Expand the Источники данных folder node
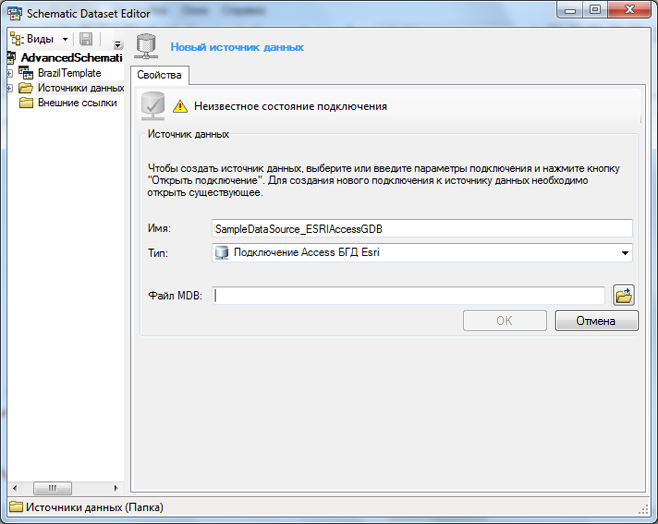The height and width of the screenshot is (524, 658). pyautogui.click(x=10, y=89)
